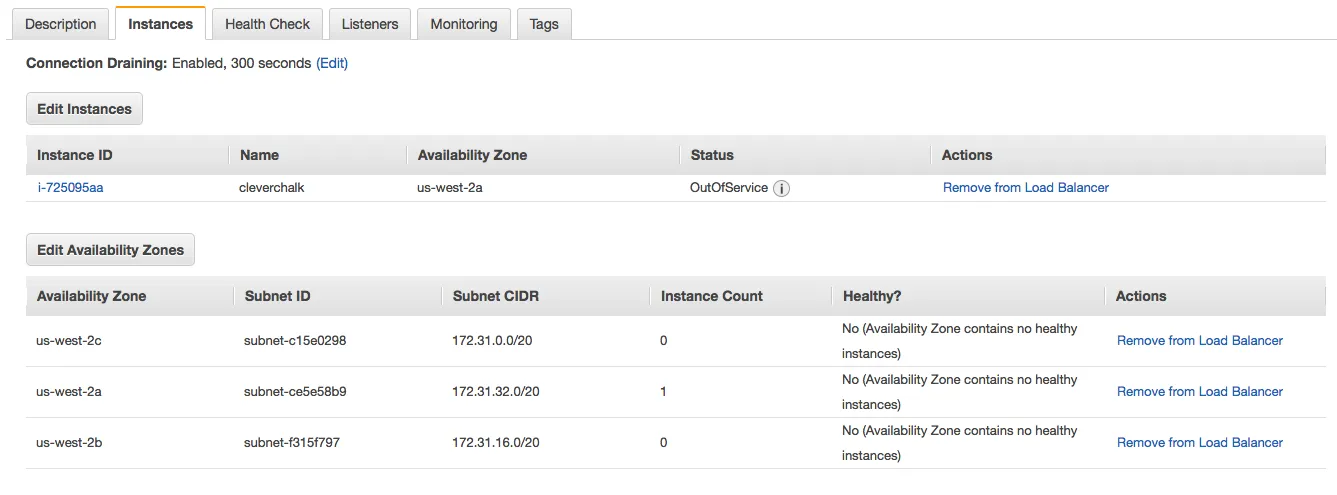Go to the Monitoring tab
This screenshot has height=495, width=1337.
[463, 24]
